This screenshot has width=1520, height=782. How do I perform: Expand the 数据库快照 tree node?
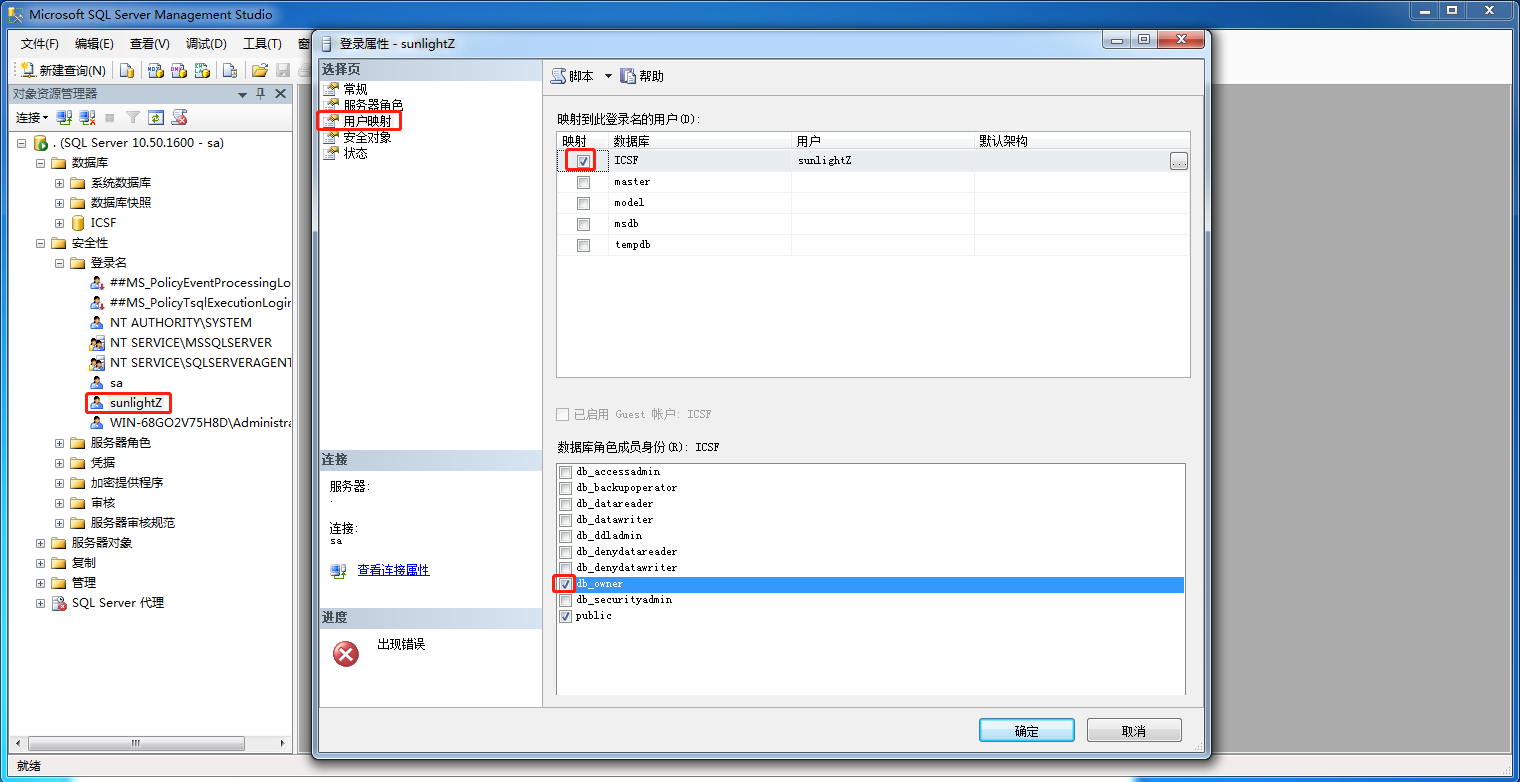60,203
